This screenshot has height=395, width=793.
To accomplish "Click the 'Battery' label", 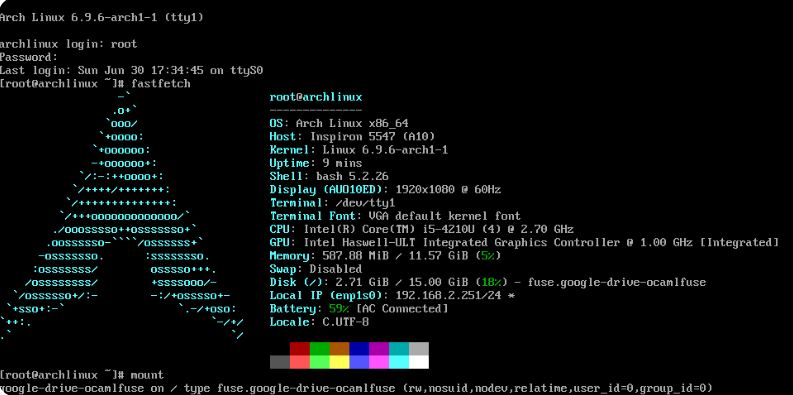I will pos(293,309).
